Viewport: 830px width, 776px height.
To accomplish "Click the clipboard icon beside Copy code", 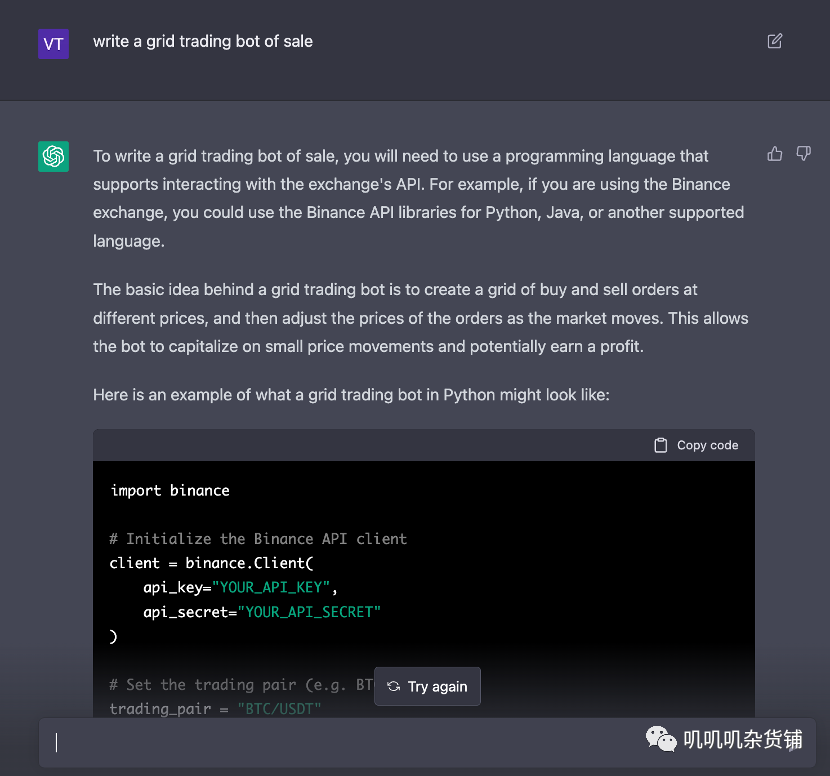I will coord(661,445).
